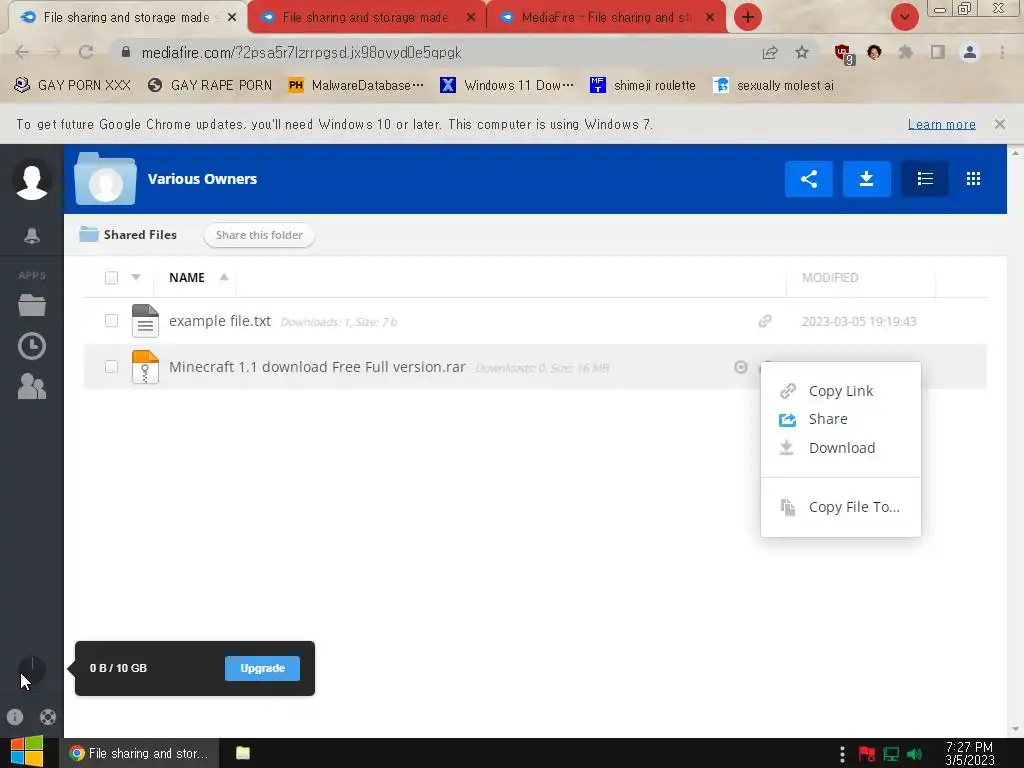Toggle the NAME sort arrow
Viewport: 1024px width, 768px height.
pyautogui.click(x=224, y=277)
